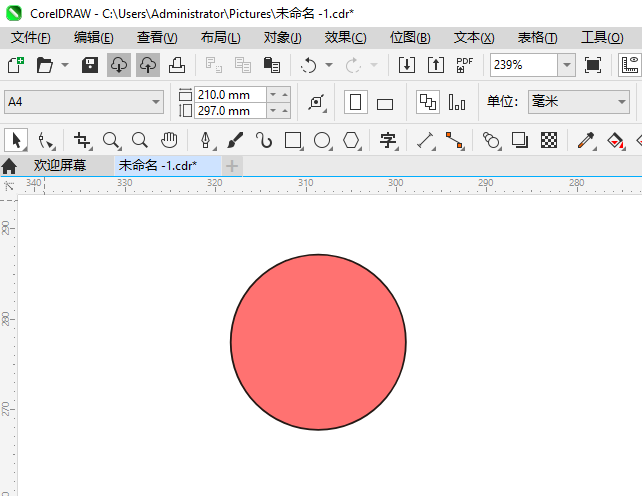The image size is (642, 496).
Task: Open the 对象(J) menu
Action: click(283, 38)
